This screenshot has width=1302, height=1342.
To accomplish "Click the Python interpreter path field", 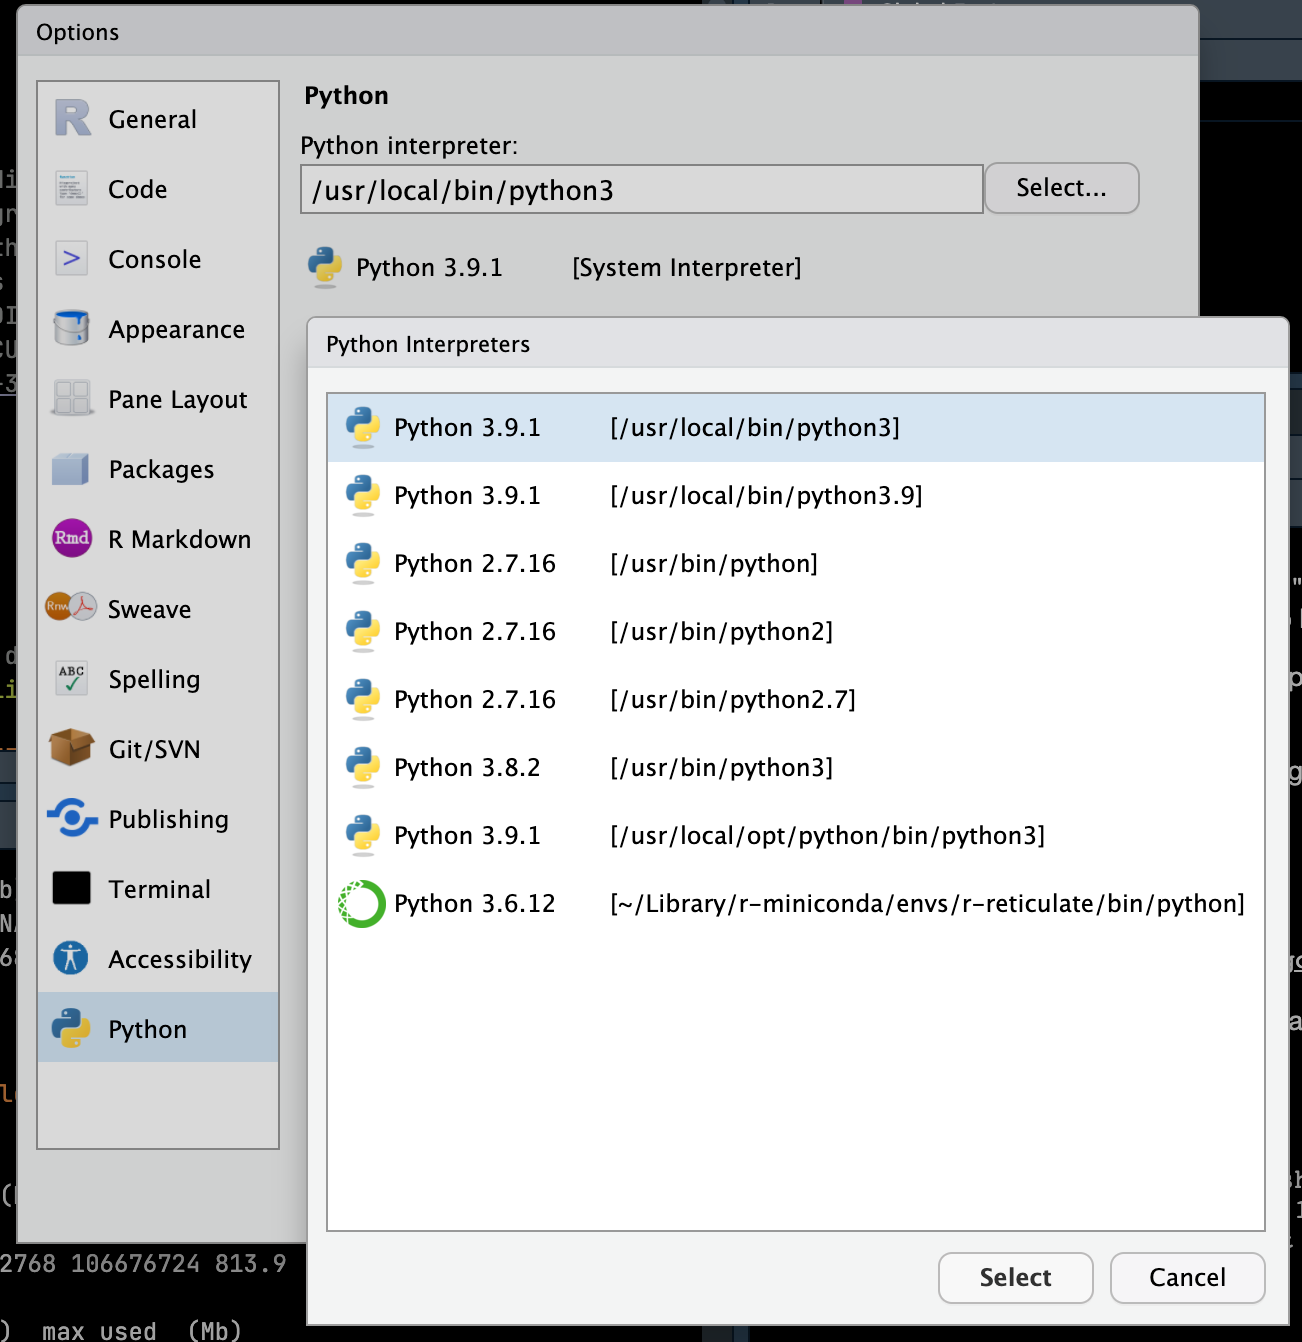I will tap(640, 189).
